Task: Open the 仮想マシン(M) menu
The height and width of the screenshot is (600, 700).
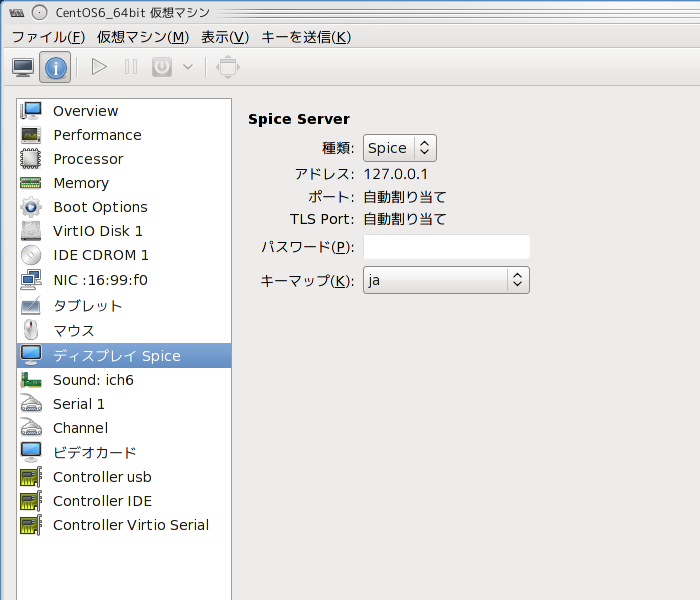Action: pyautogui.click(x=143, y=37)
